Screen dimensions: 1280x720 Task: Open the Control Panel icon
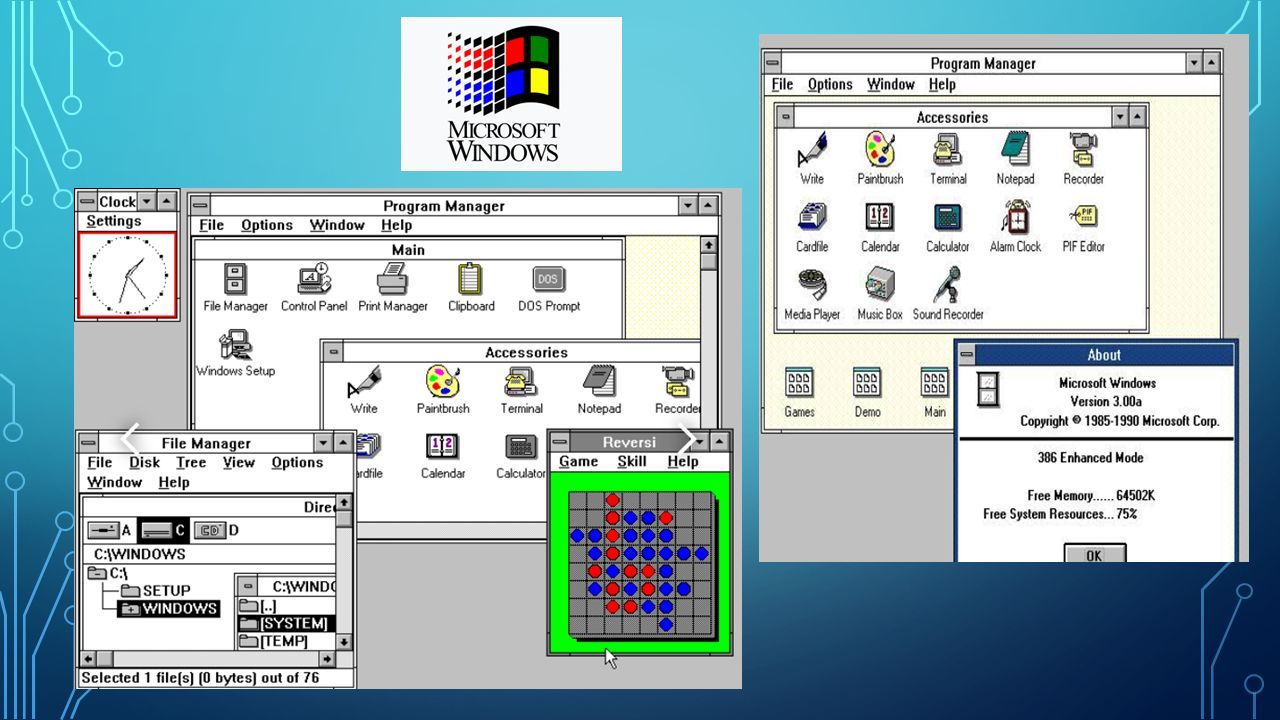pyautogui.click(x=314, y=287)
